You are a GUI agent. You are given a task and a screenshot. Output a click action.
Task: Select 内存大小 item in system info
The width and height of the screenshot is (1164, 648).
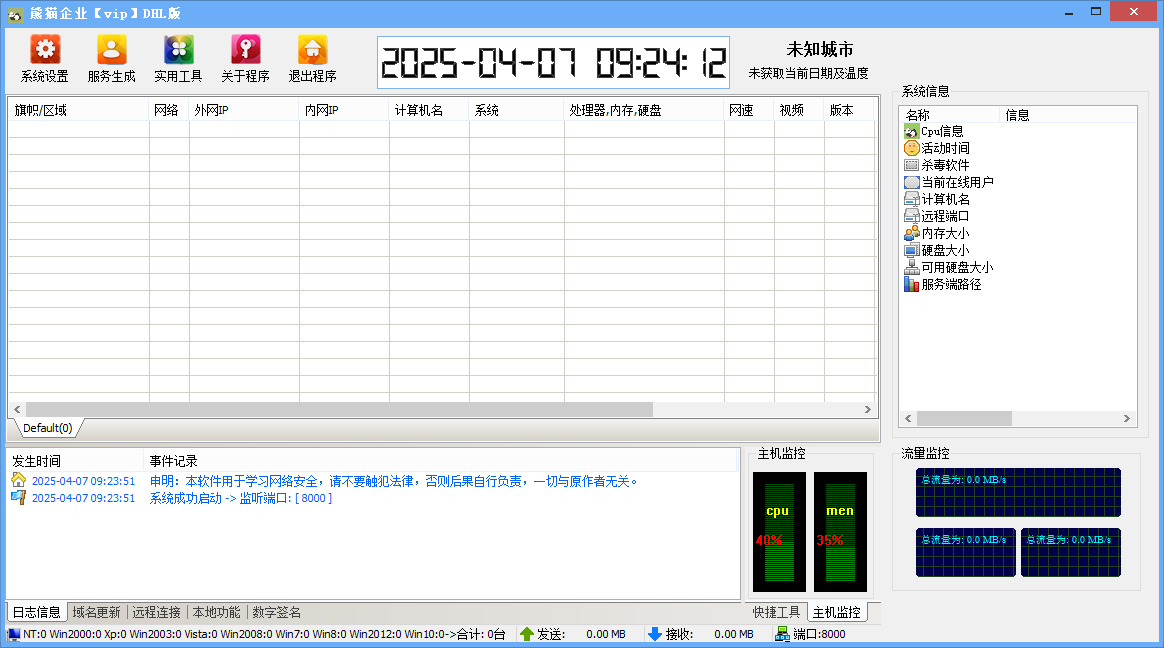(x=944, y=233)
